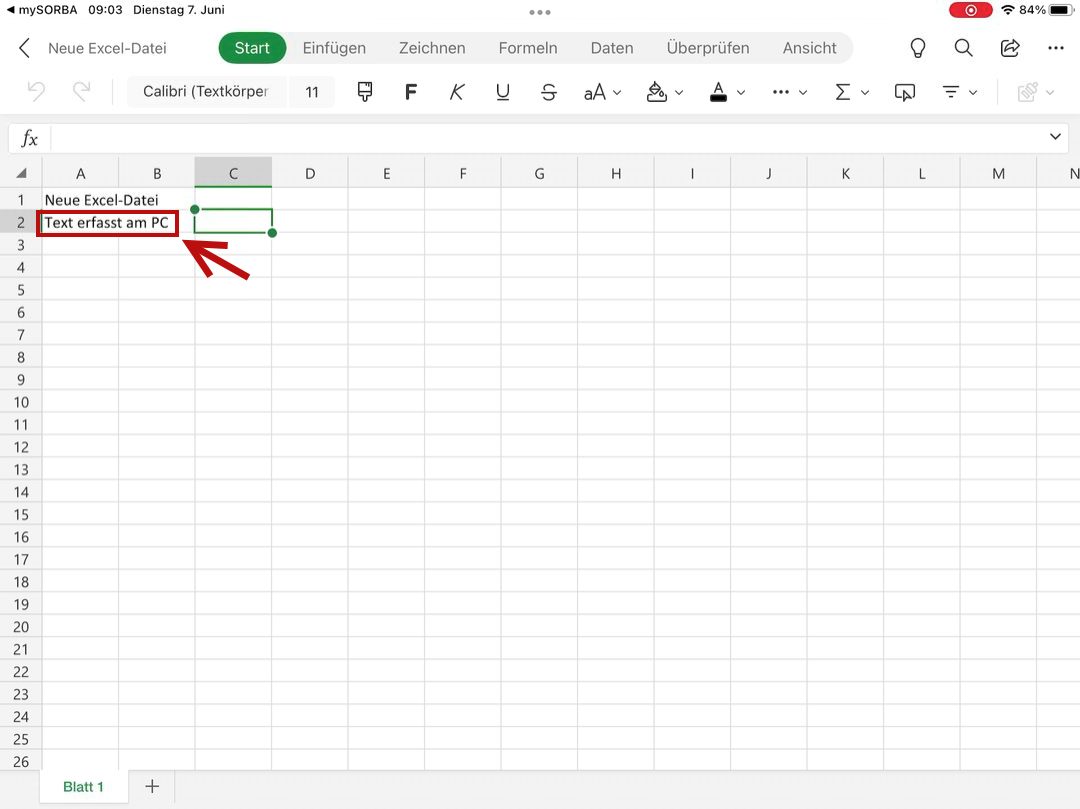Toggle bold formatting
Viewport: 1080px width, 809px height.
(x=410, y=92)
